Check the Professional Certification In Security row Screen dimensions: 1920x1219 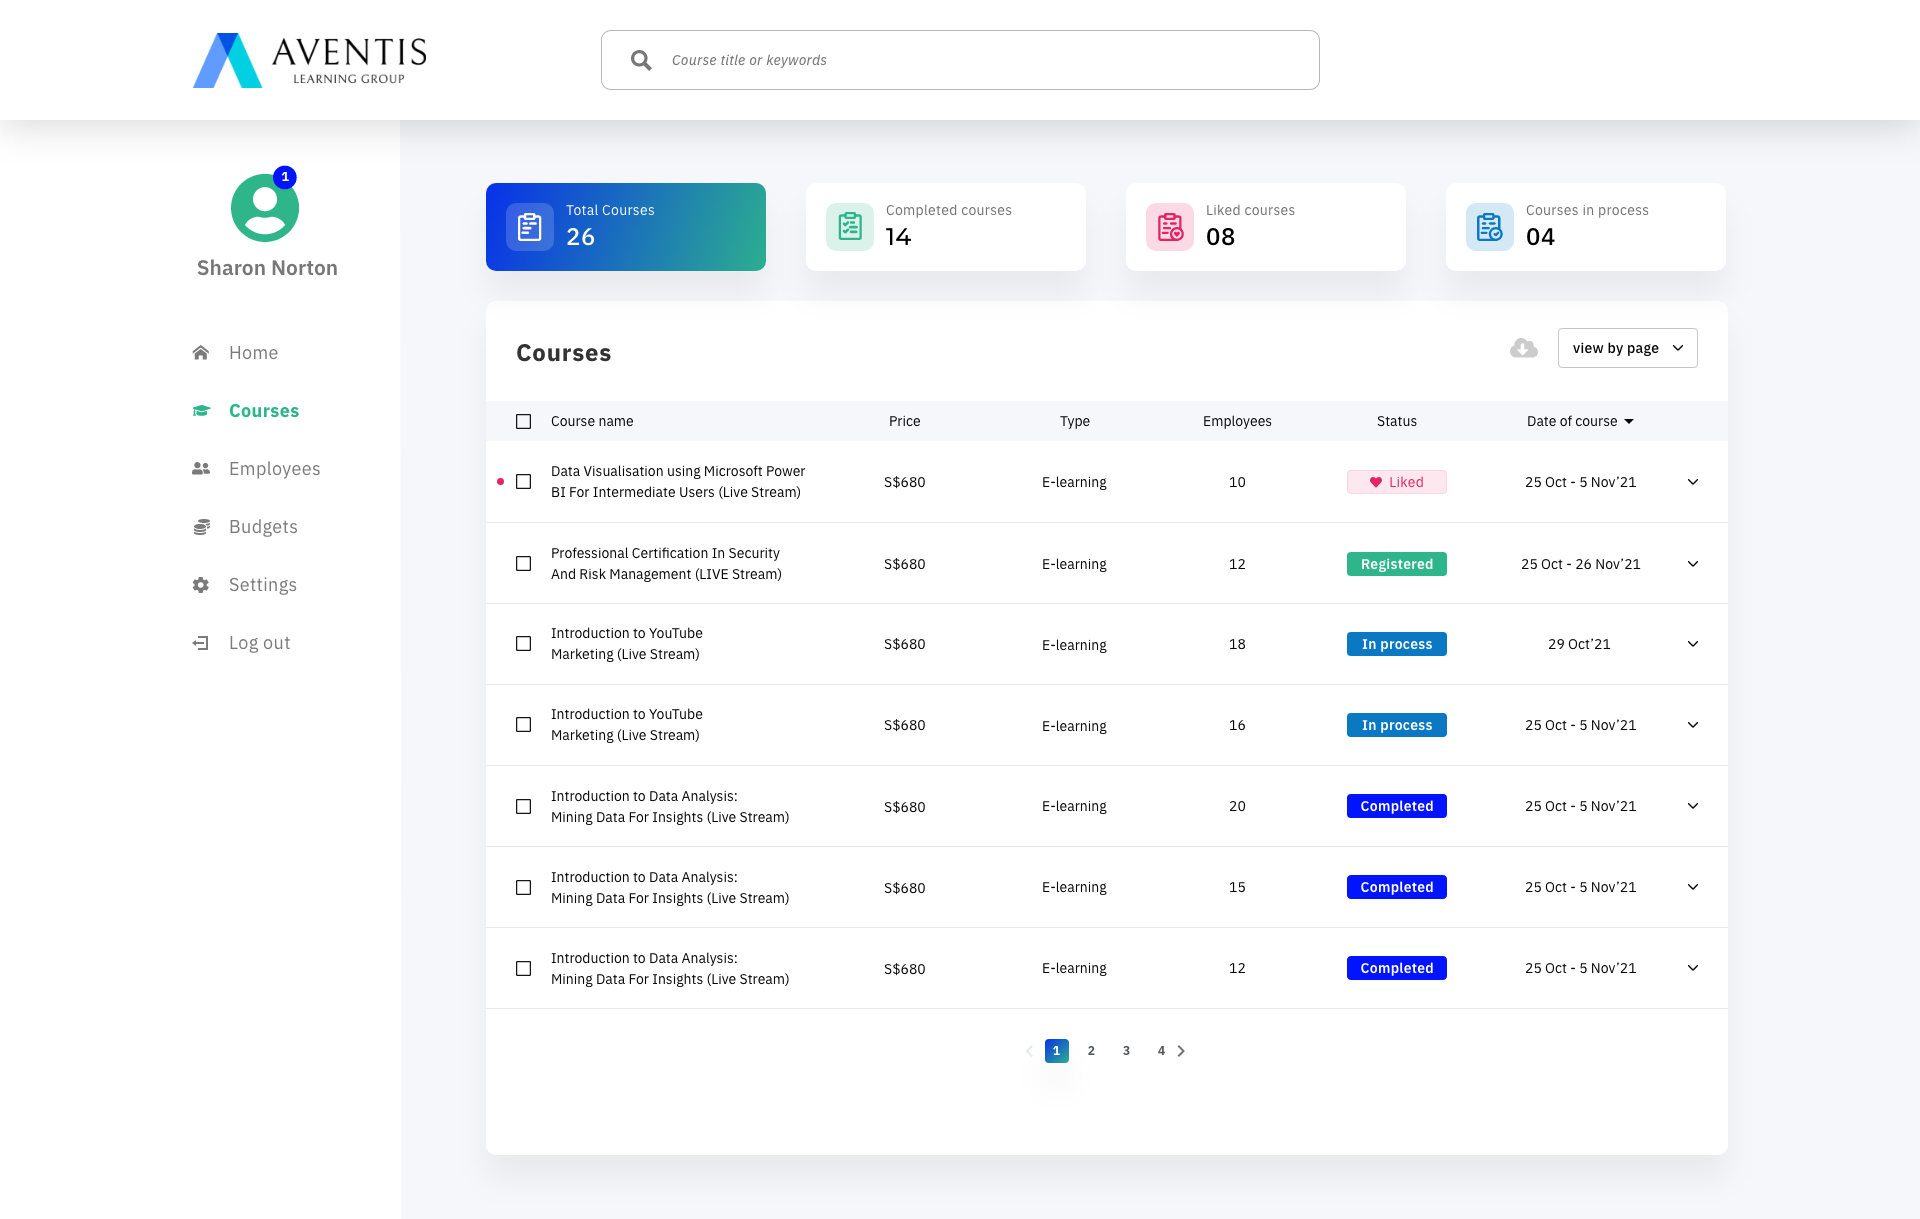click(x=523, y=564)
